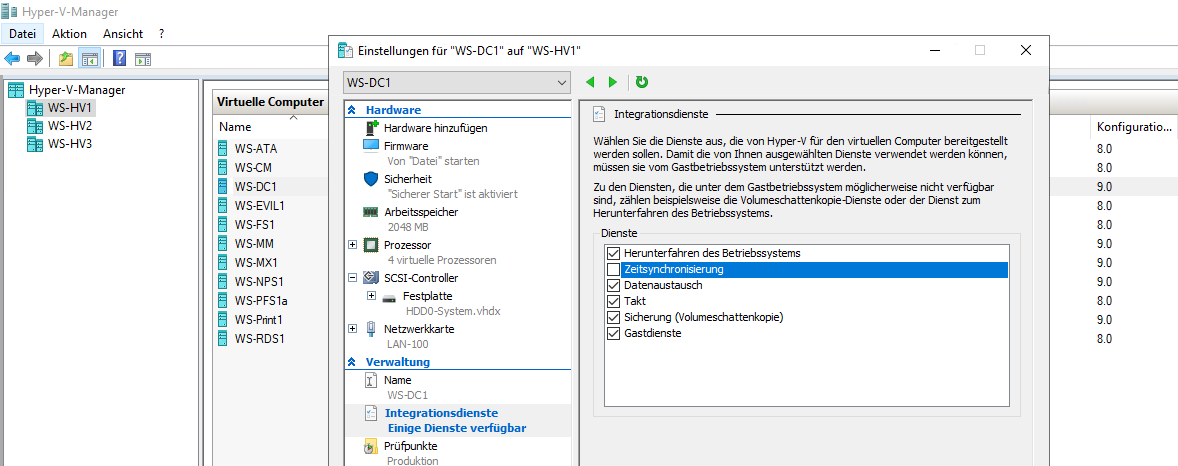The image size is (1178, 466).
Task: Enable the Zeitsynchronisierung service checkbox
Action: [x=613, y=269]
